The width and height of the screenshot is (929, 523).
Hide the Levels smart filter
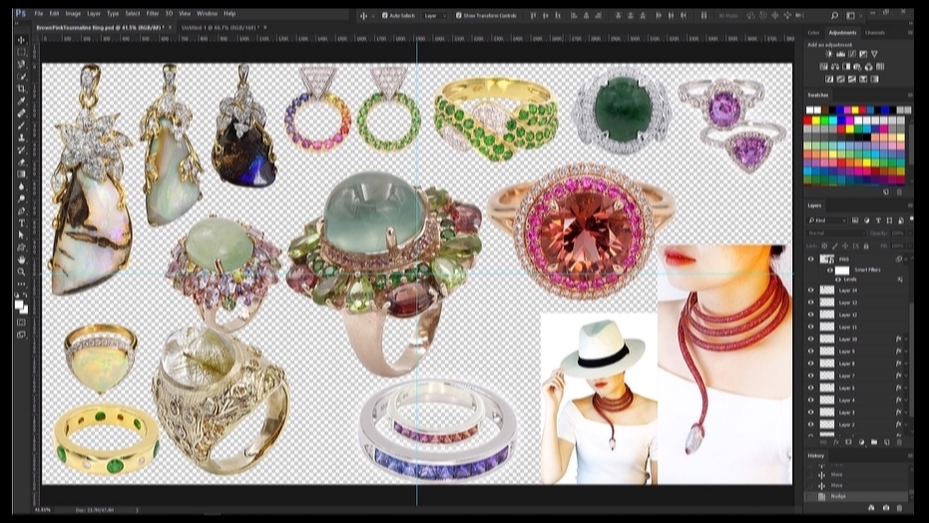click(x=838, y=279)
